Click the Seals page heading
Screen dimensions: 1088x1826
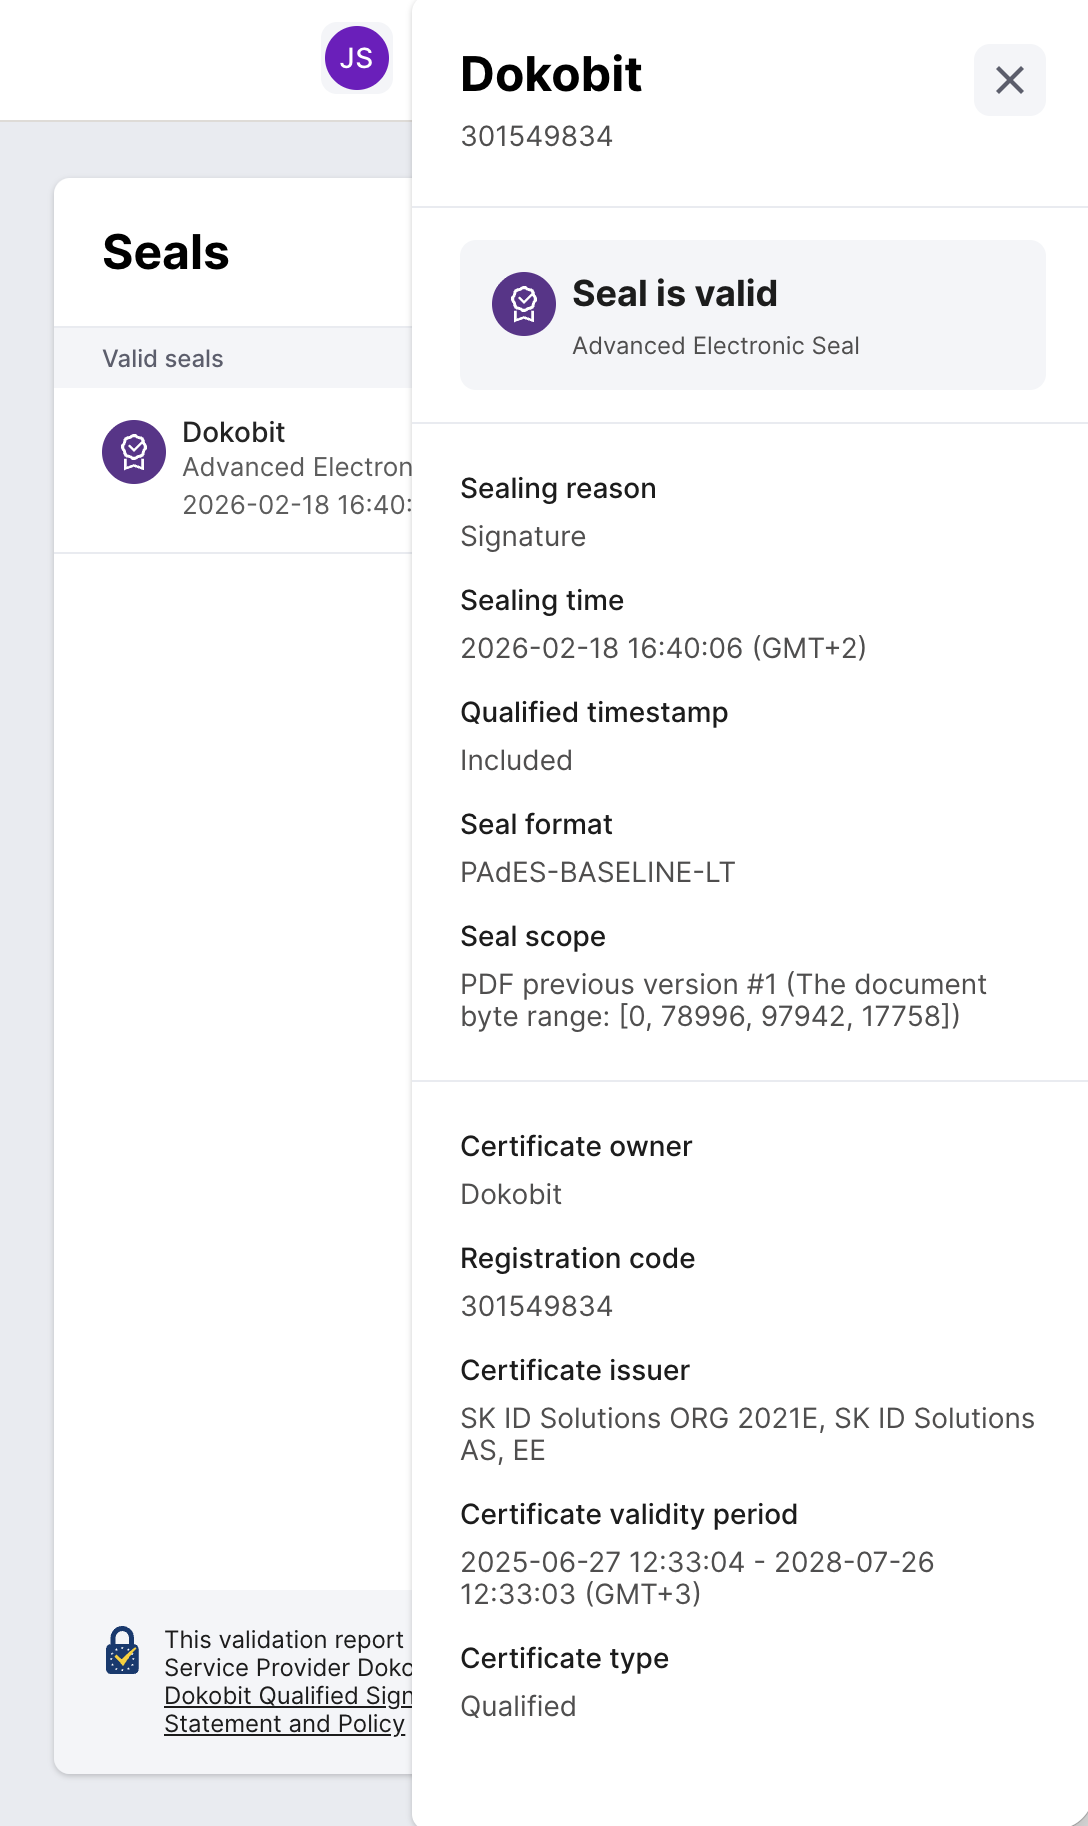[166, 252]
